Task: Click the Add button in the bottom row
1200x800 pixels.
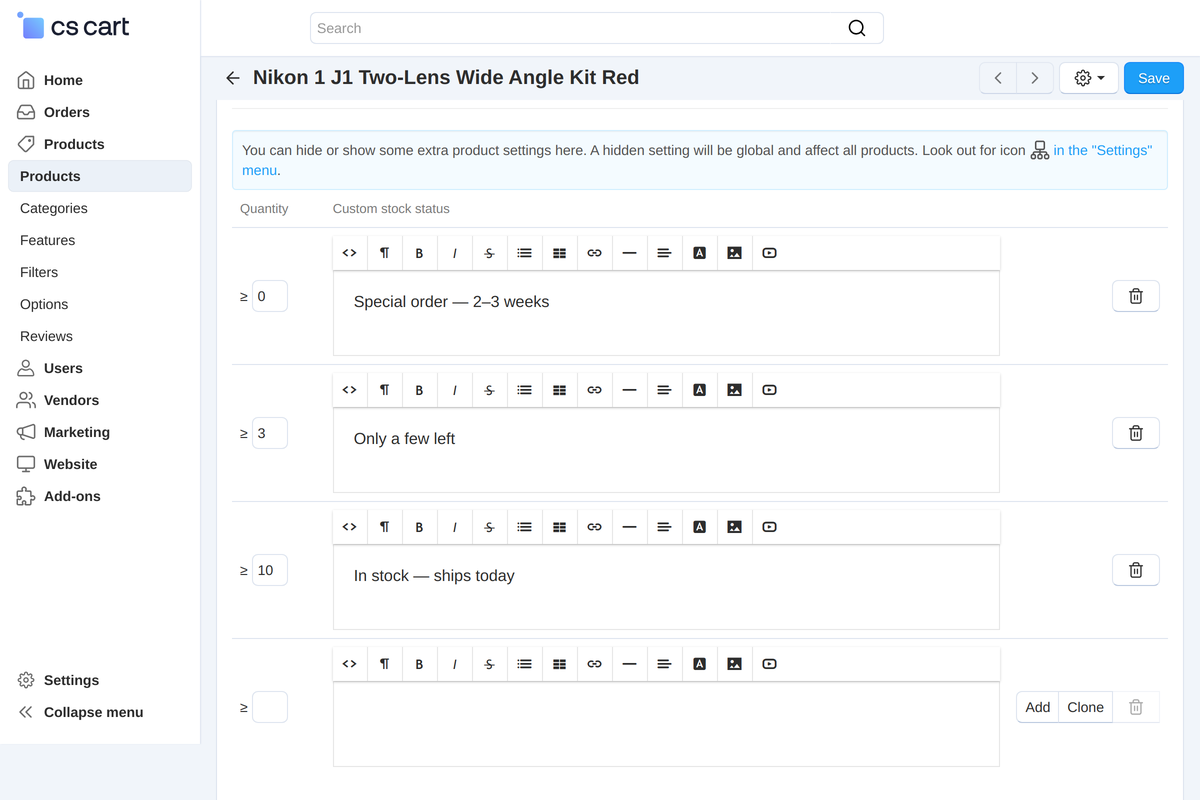Action: (x=1038, y=707)
